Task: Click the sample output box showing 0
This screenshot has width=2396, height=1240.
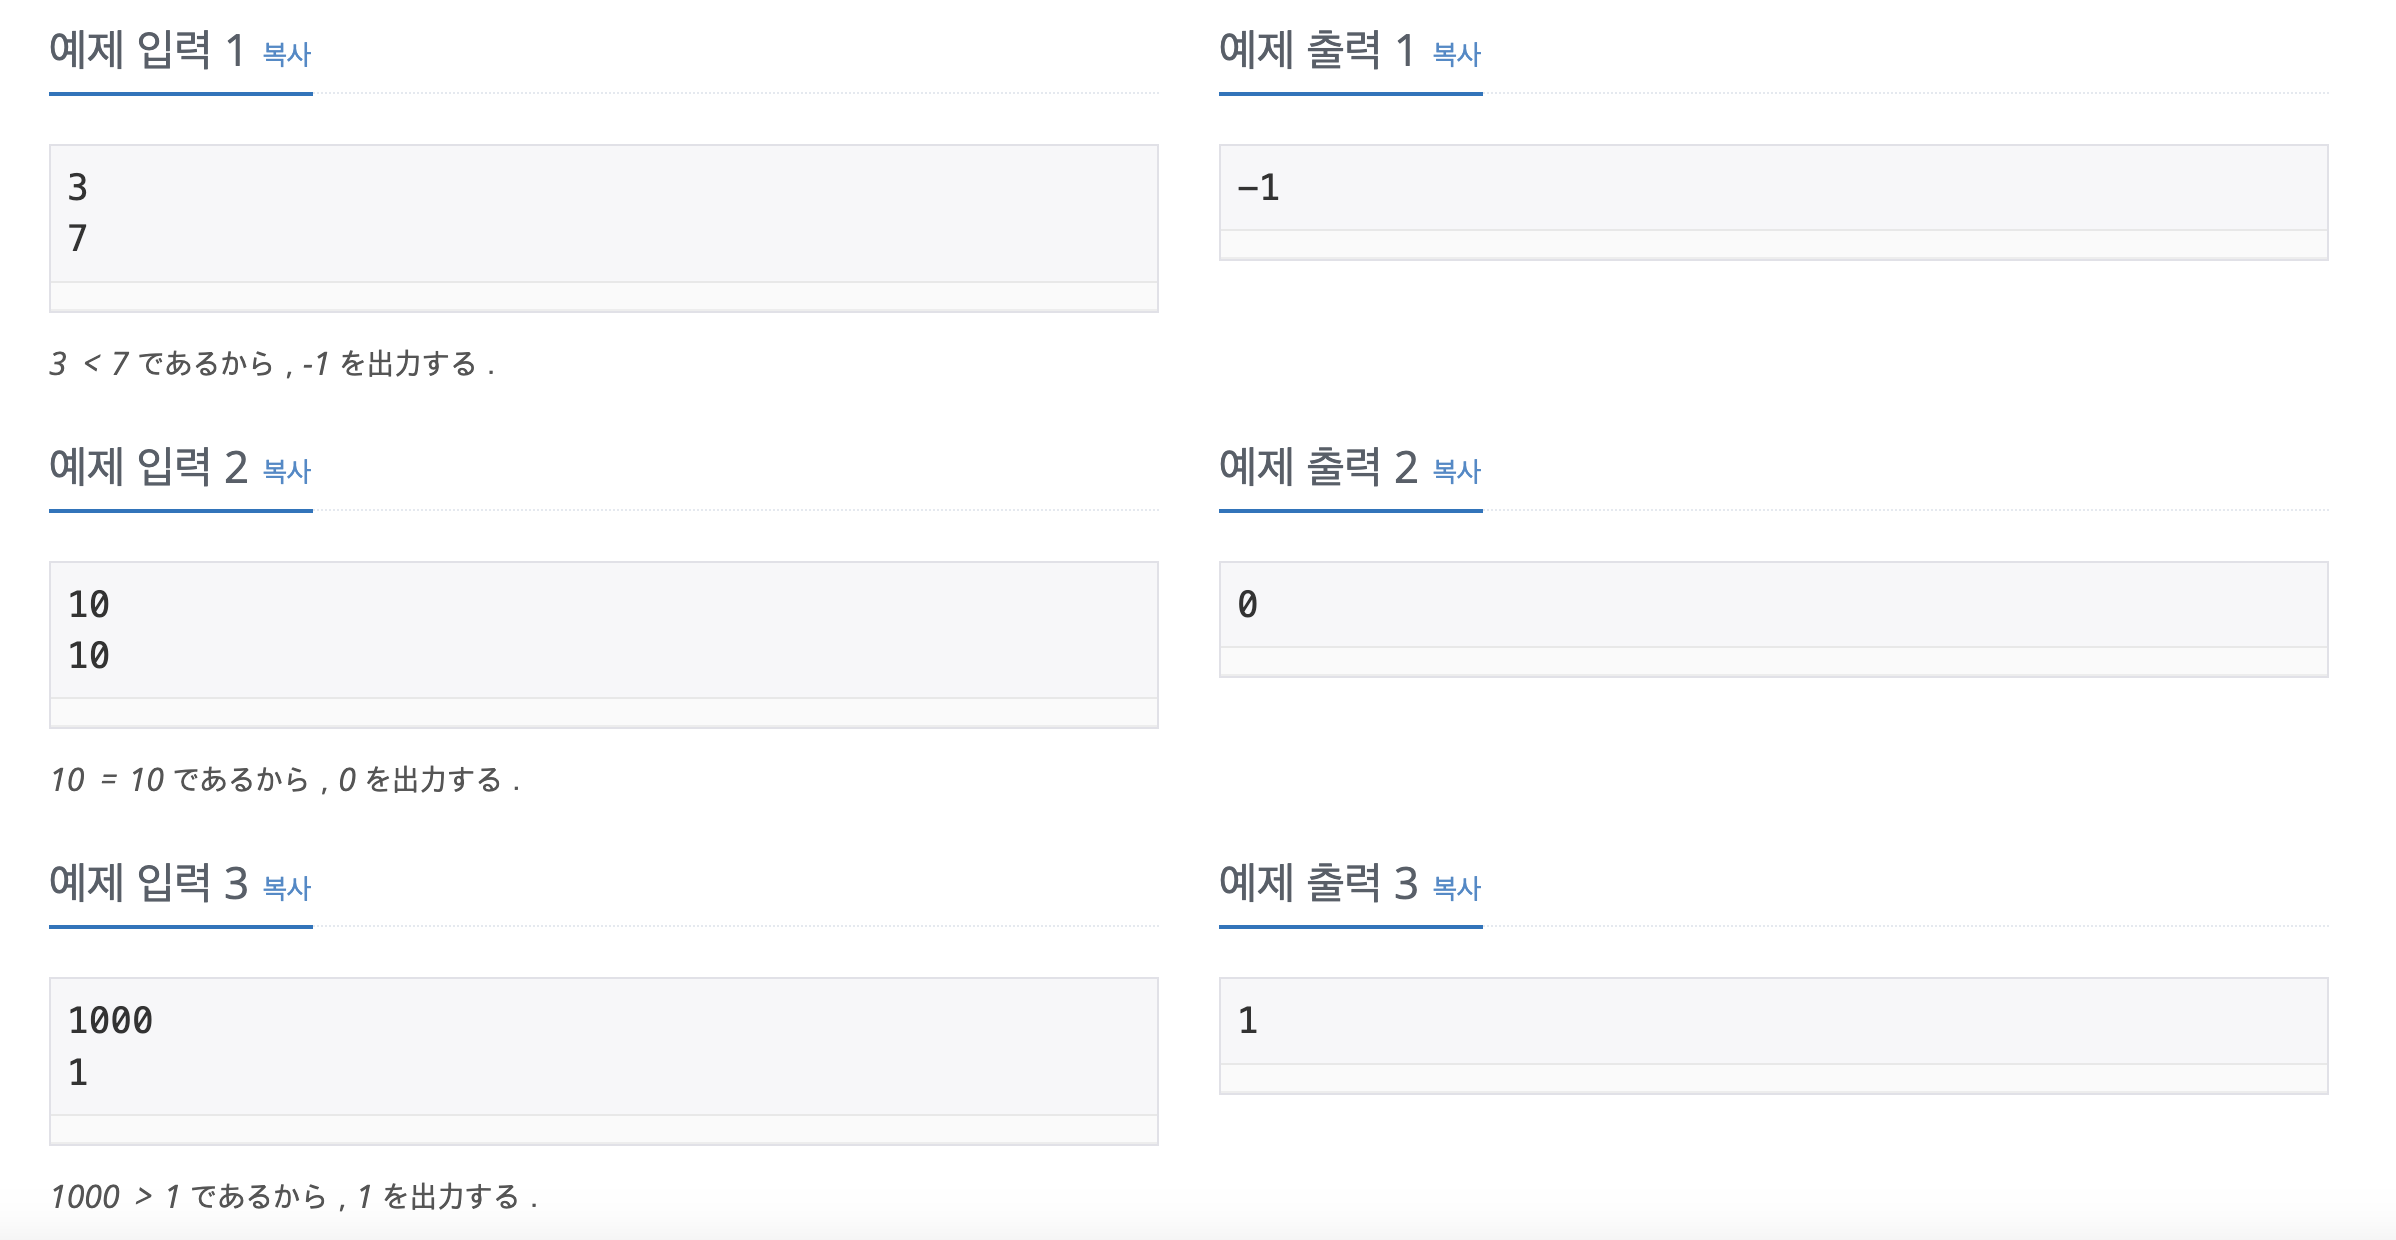Action: 1772,605
